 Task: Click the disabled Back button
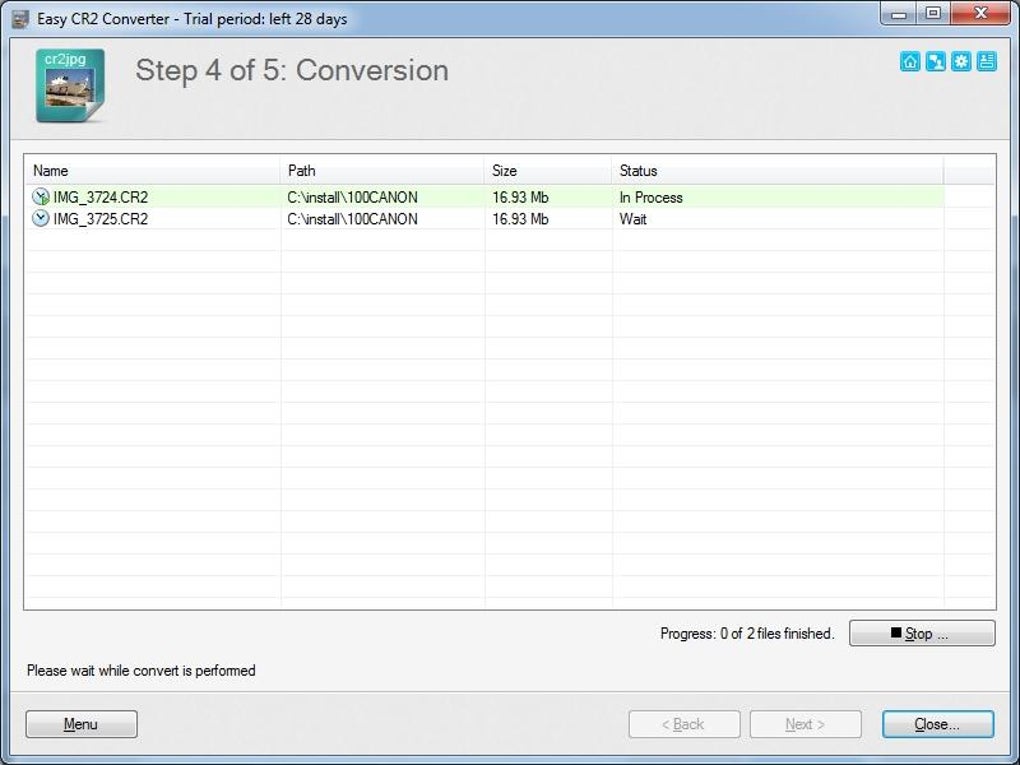click(684, 724)
